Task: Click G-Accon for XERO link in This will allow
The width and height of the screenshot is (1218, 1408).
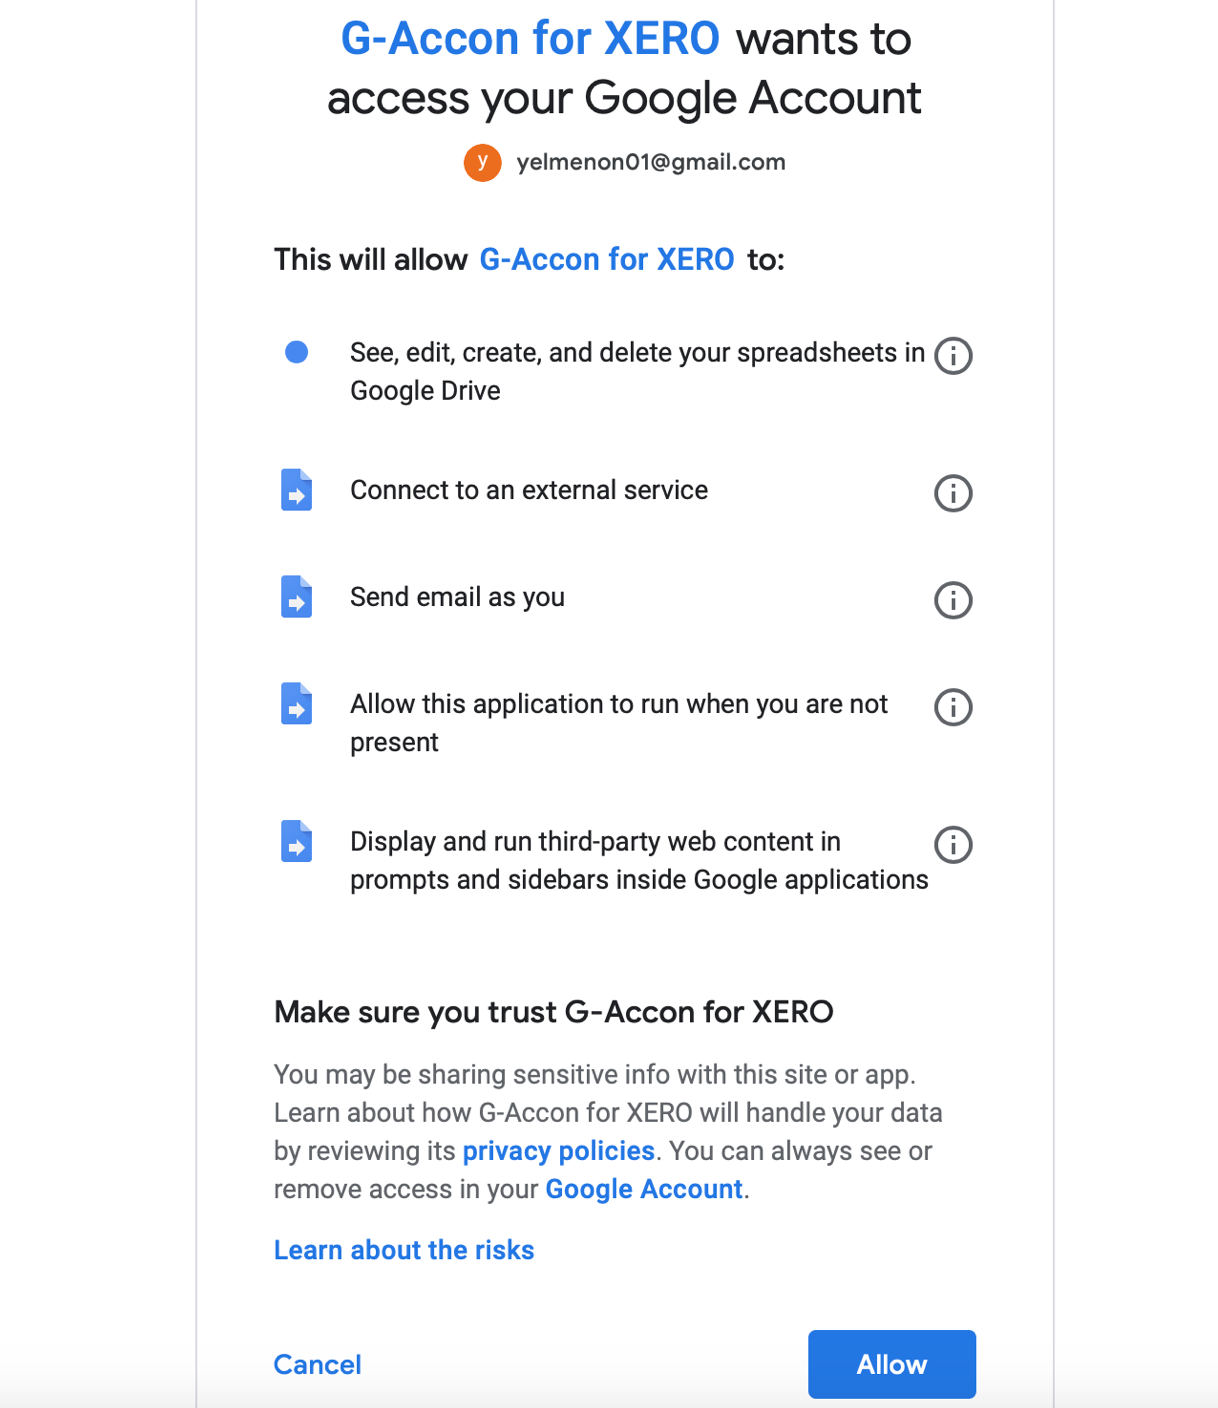Action: 607,260
